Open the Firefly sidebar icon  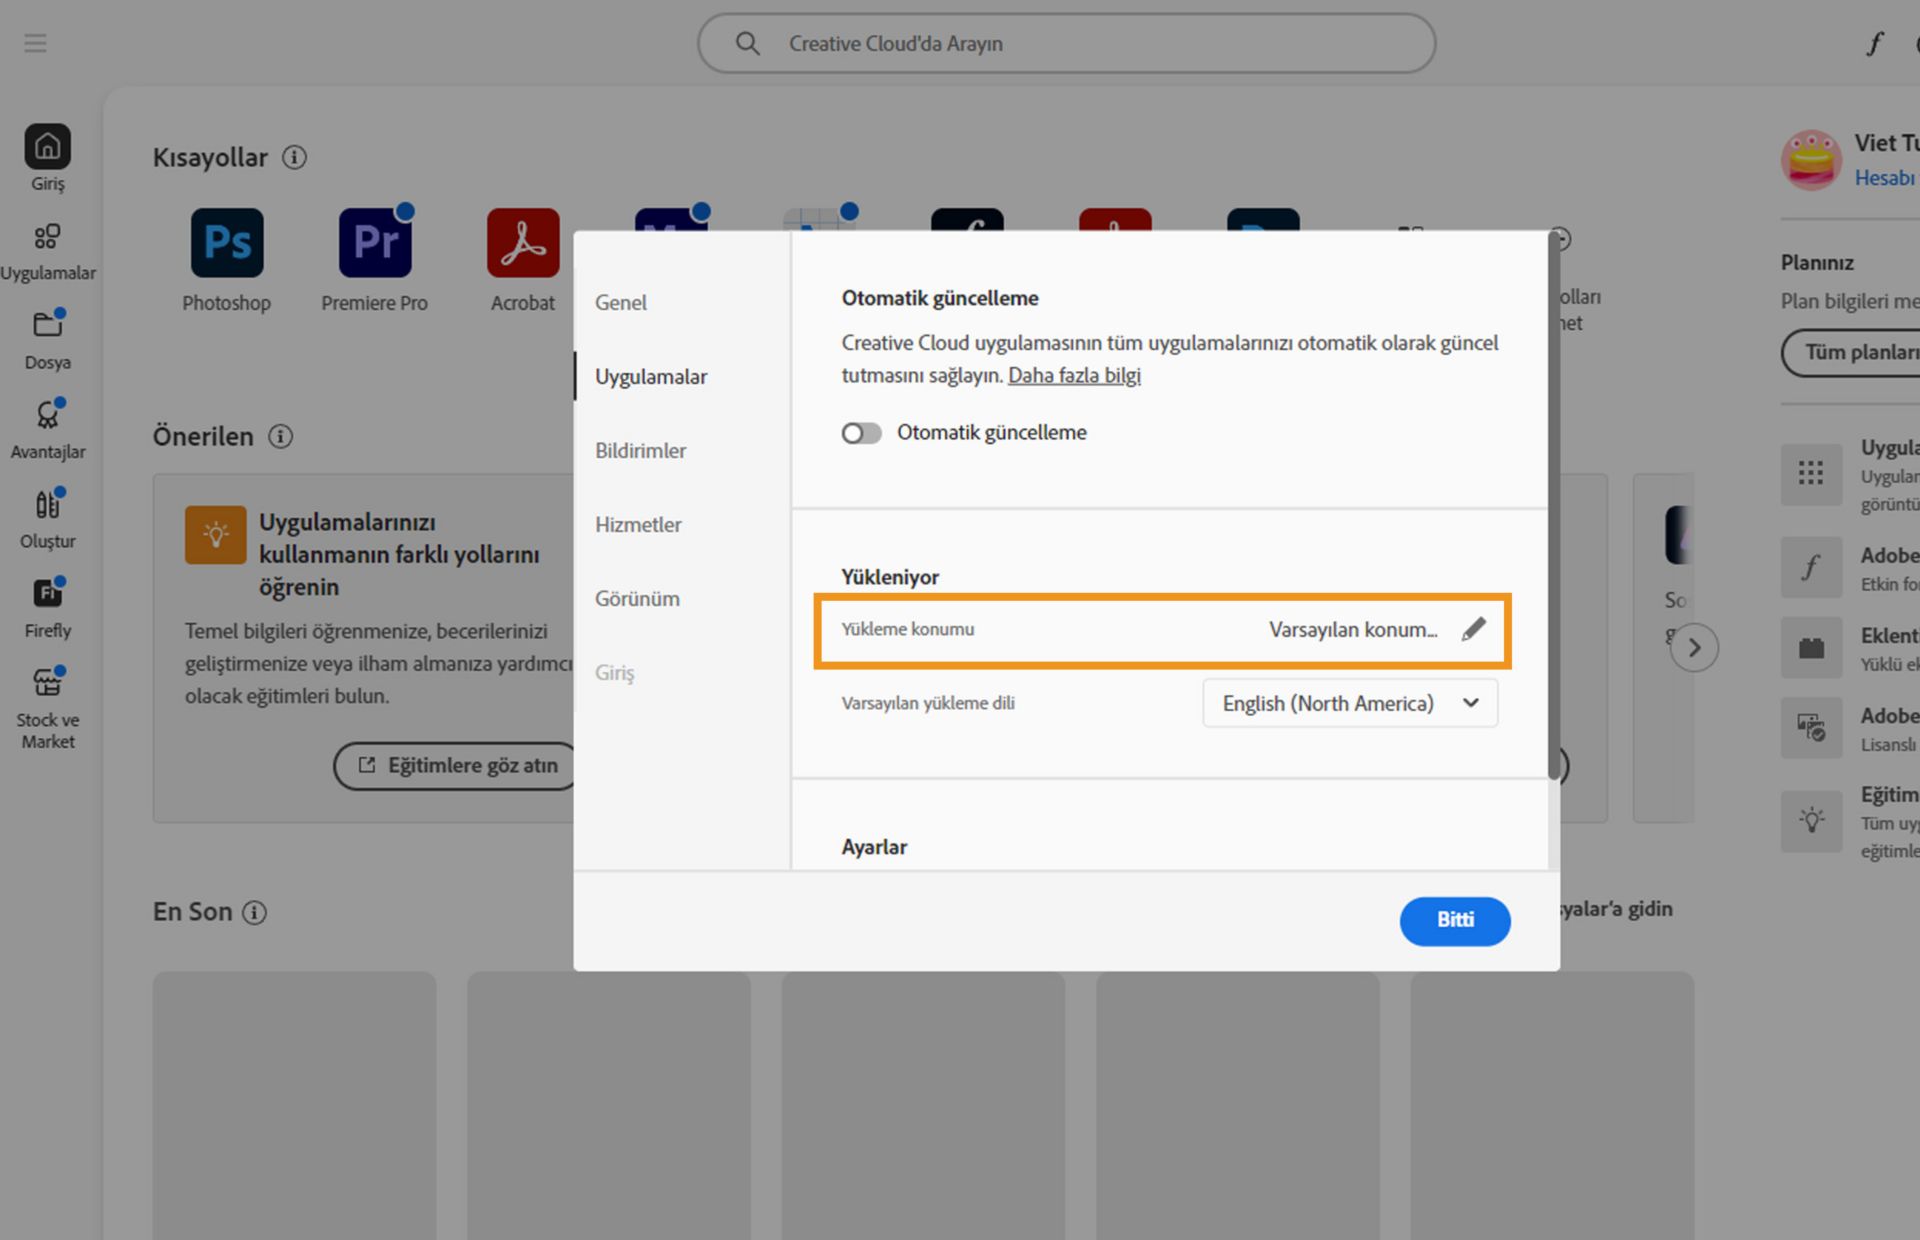point(47,594)
